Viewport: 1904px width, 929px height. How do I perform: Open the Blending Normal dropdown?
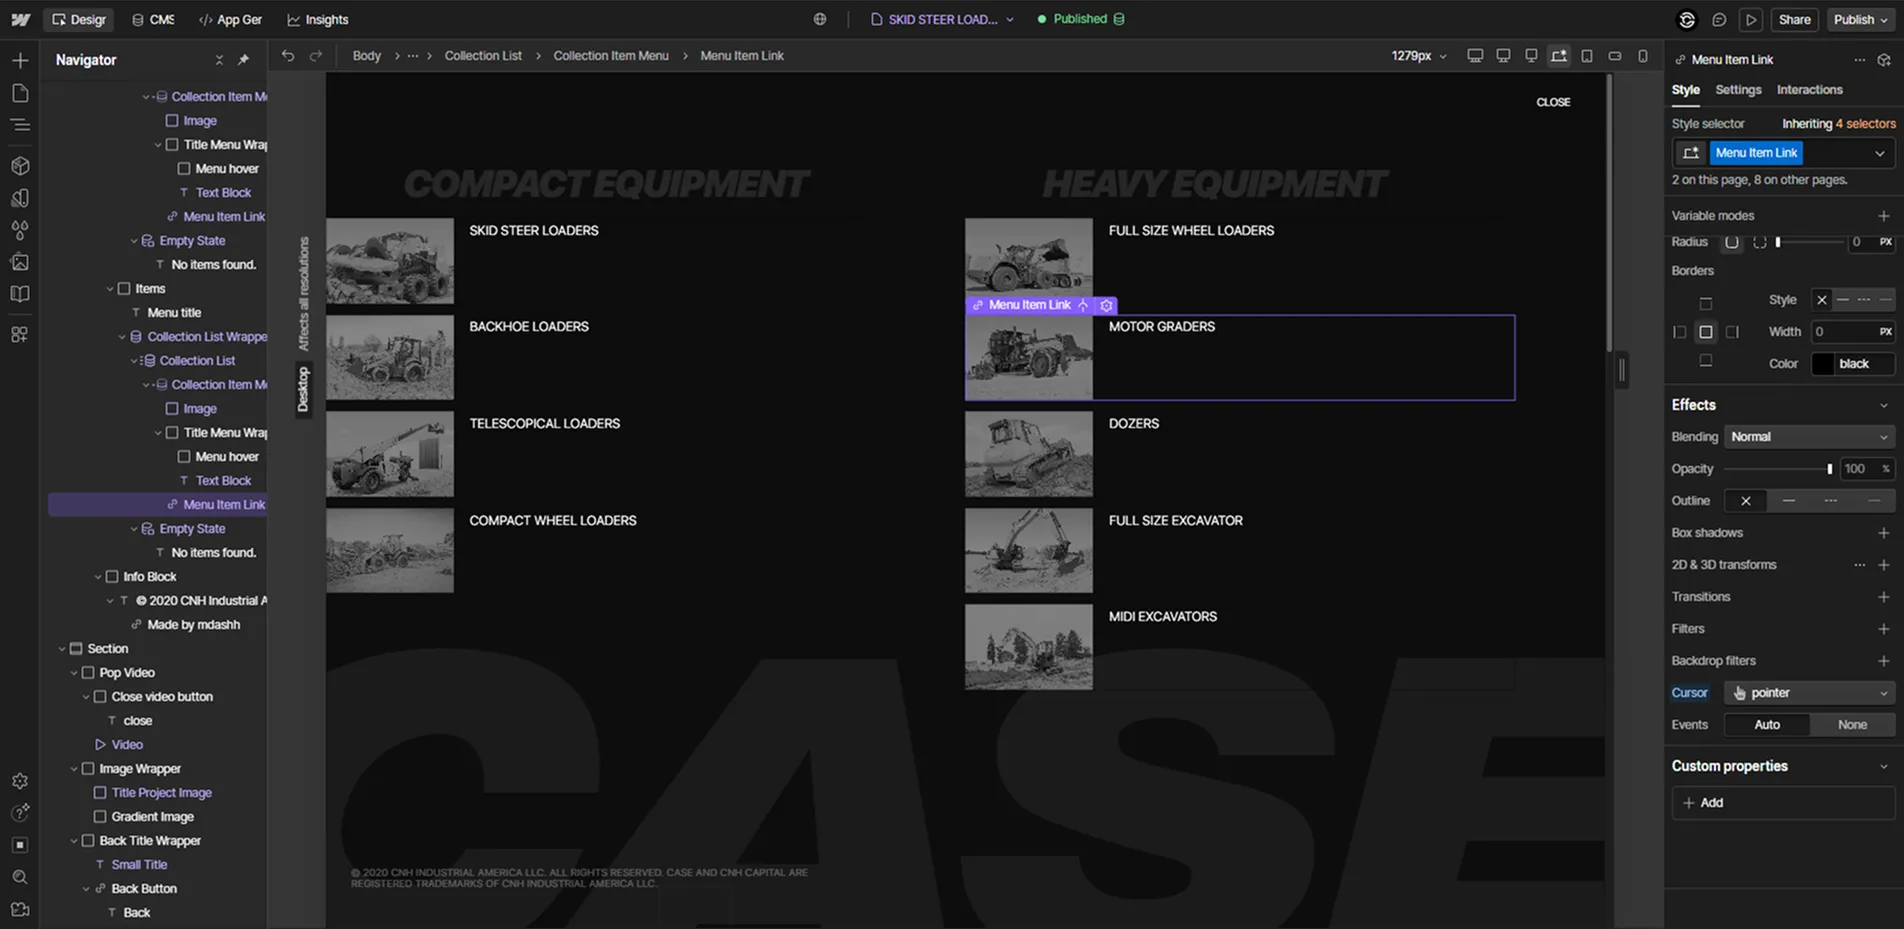coord(1809,437)
